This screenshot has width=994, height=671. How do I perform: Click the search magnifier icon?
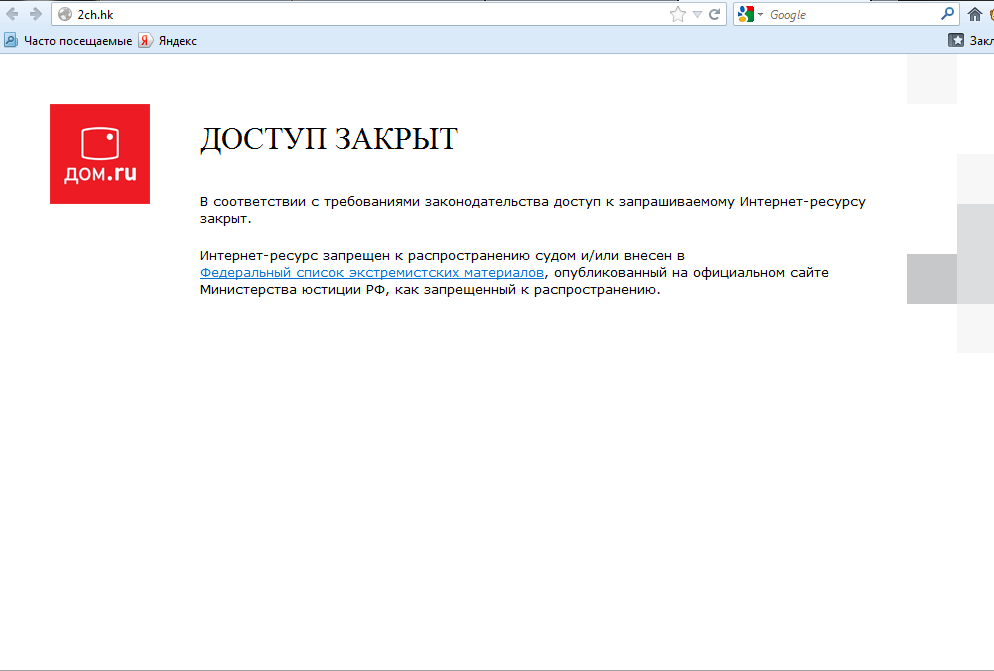[x=947, y=14]
